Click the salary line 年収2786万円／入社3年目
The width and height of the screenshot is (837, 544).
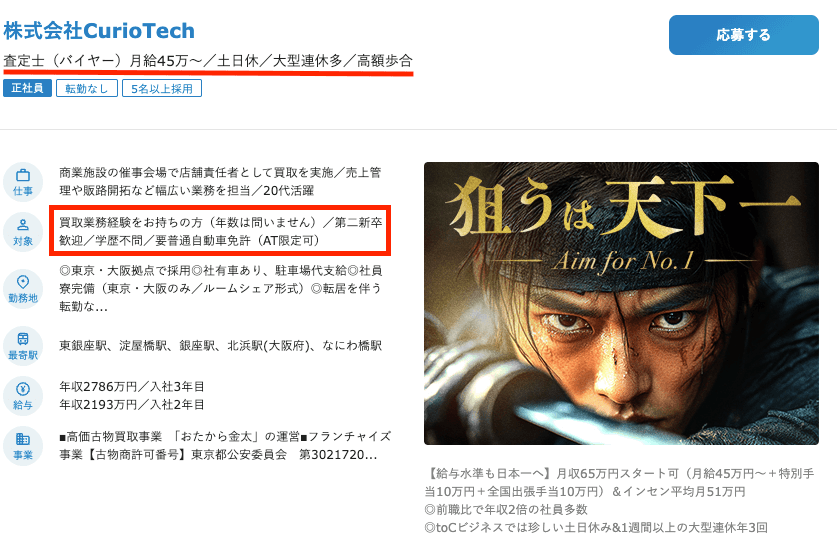(x=132, y=387)
